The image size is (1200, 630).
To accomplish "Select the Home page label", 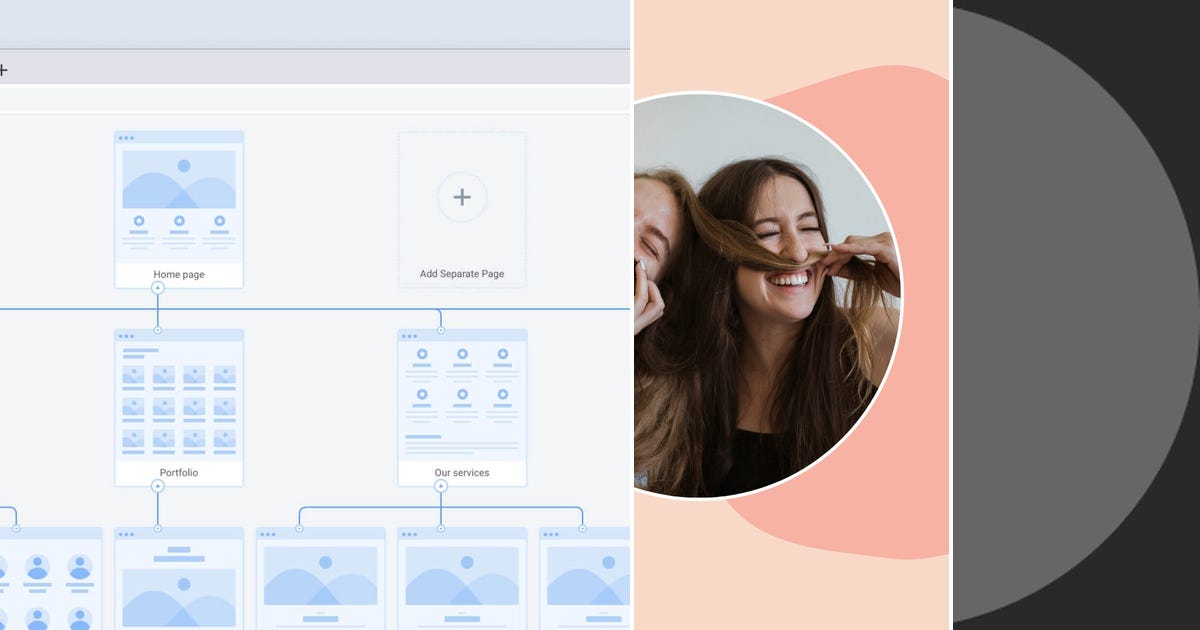I will (x=178, y=273).
